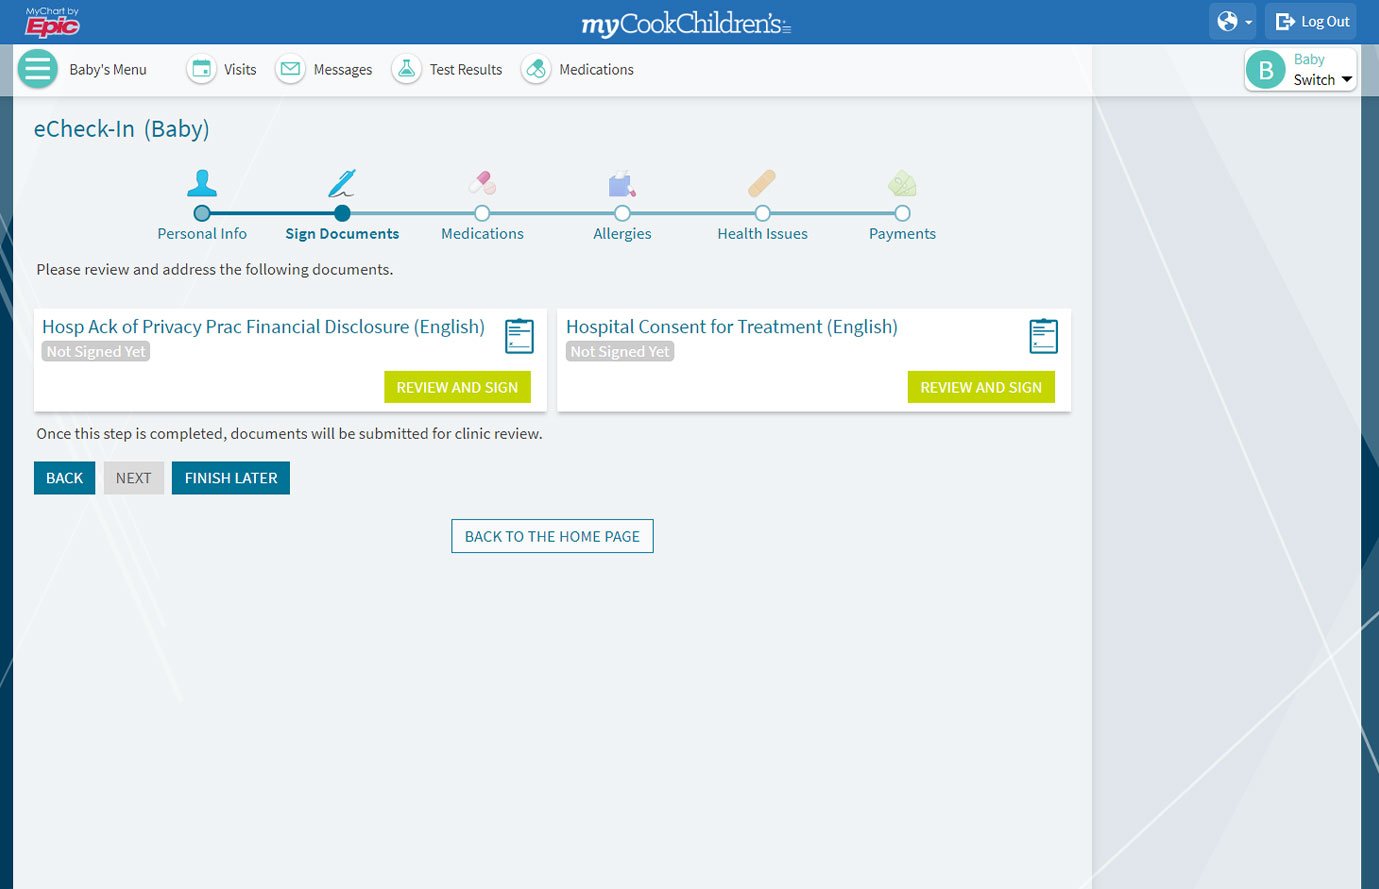Open the Baby's Menu hamburger icon
Image resolution: width=1379 pixels, height=889 pixels.
38,69
